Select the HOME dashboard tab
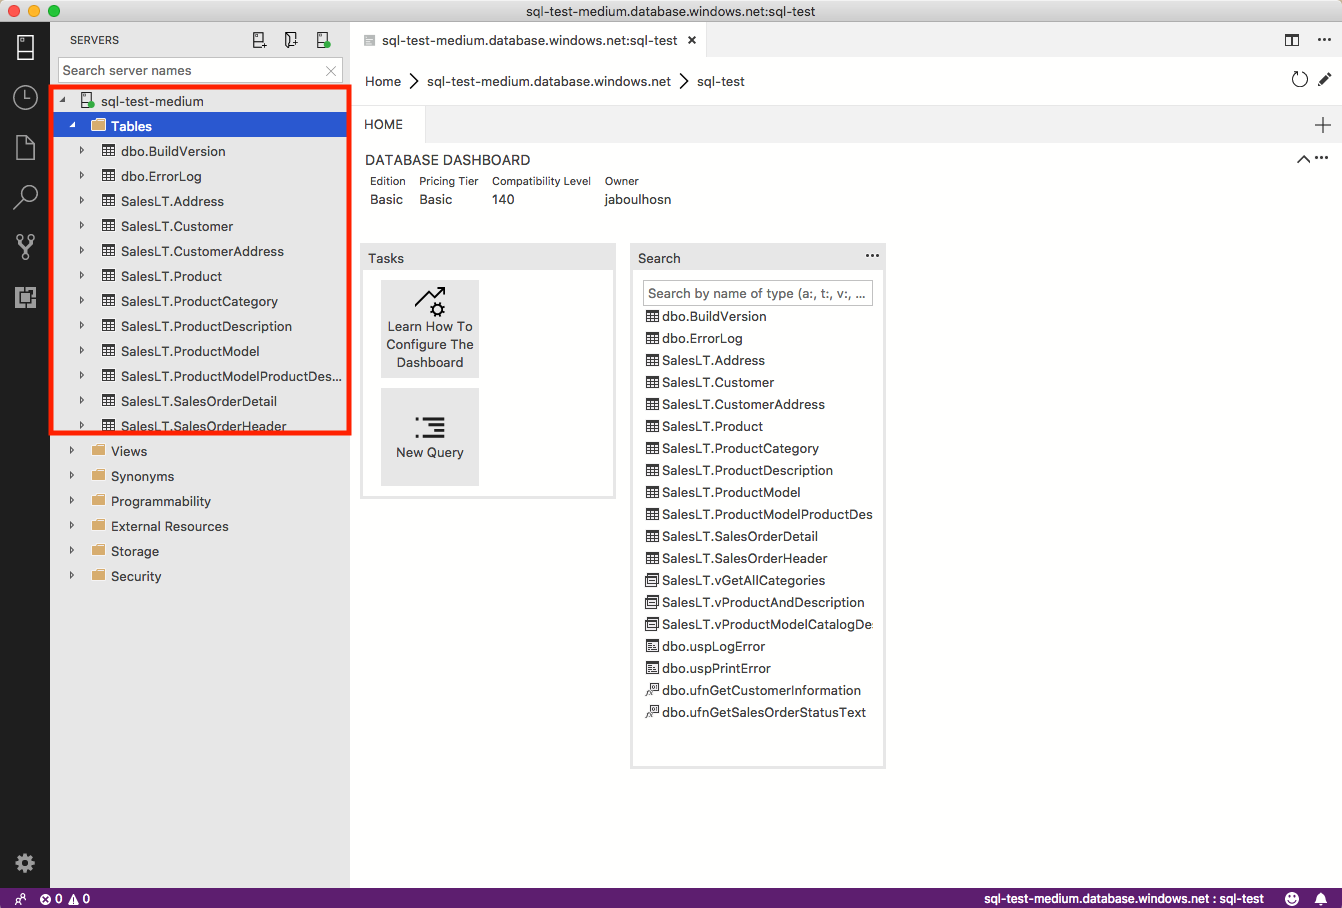The image size is (1342, 908). tap(384, 125)
